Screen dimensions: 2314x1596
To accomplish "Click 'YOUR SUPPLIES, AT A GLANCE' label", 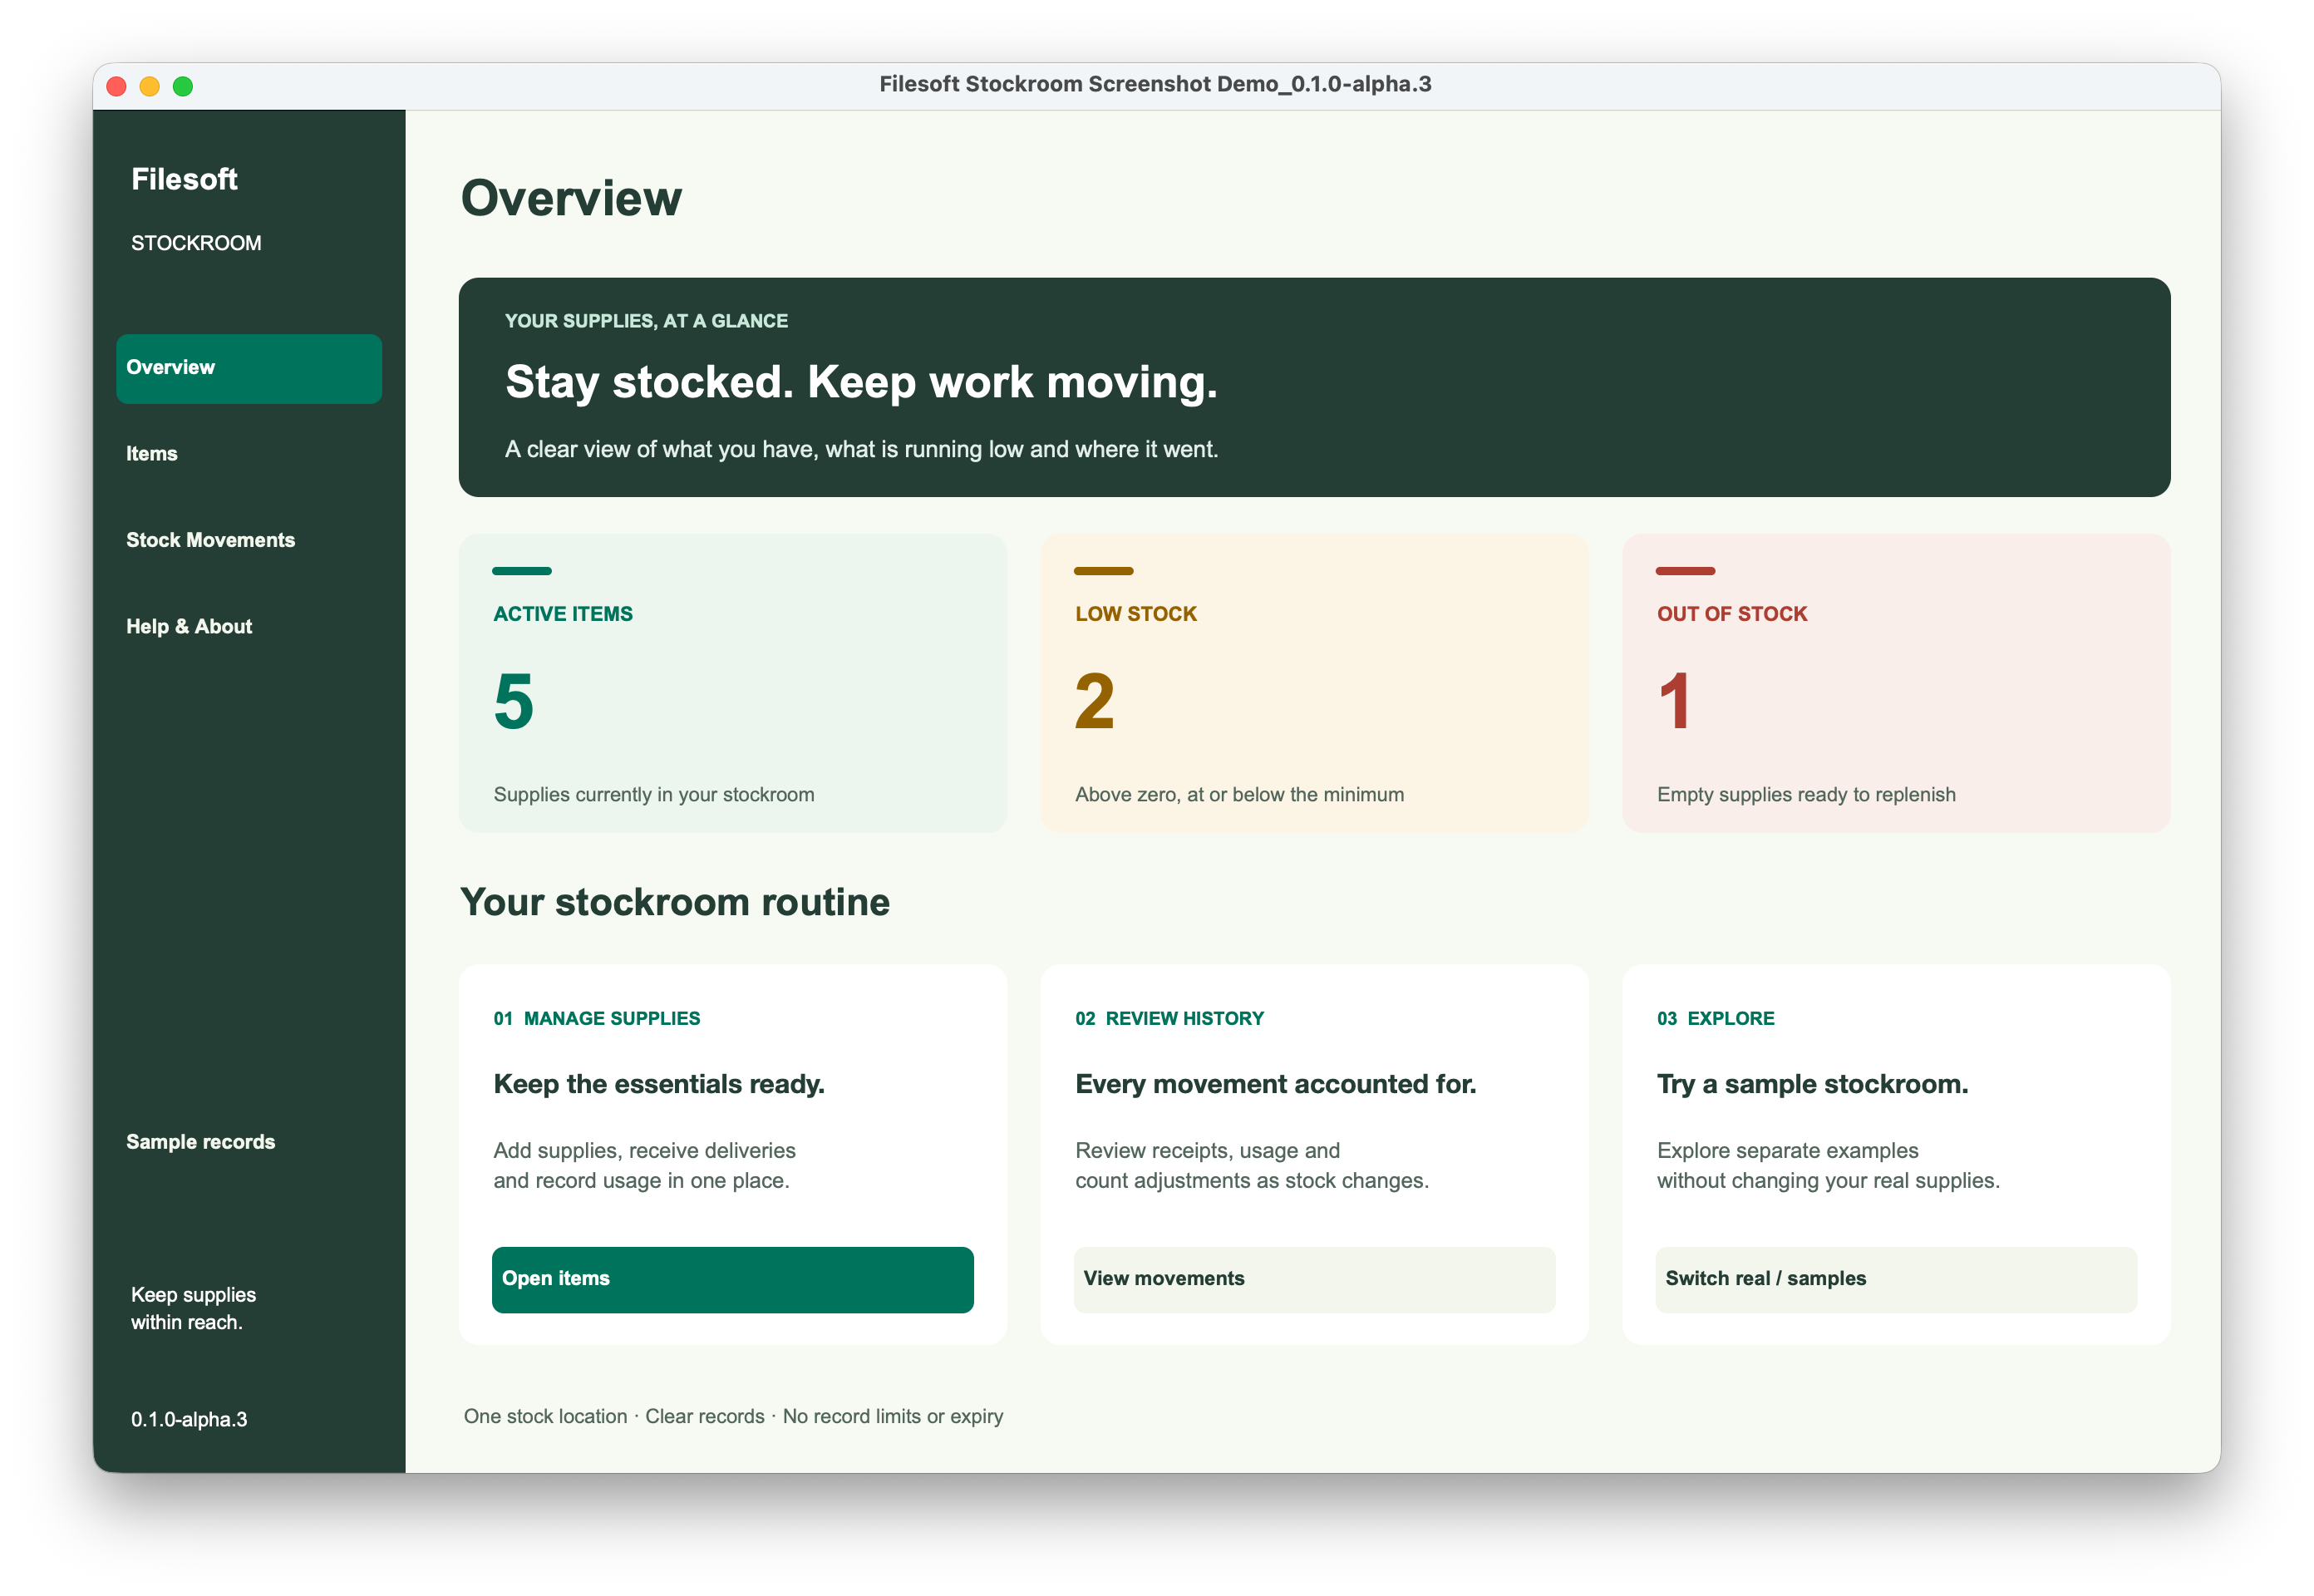I will pyautogui.click(x=646, y=321).
